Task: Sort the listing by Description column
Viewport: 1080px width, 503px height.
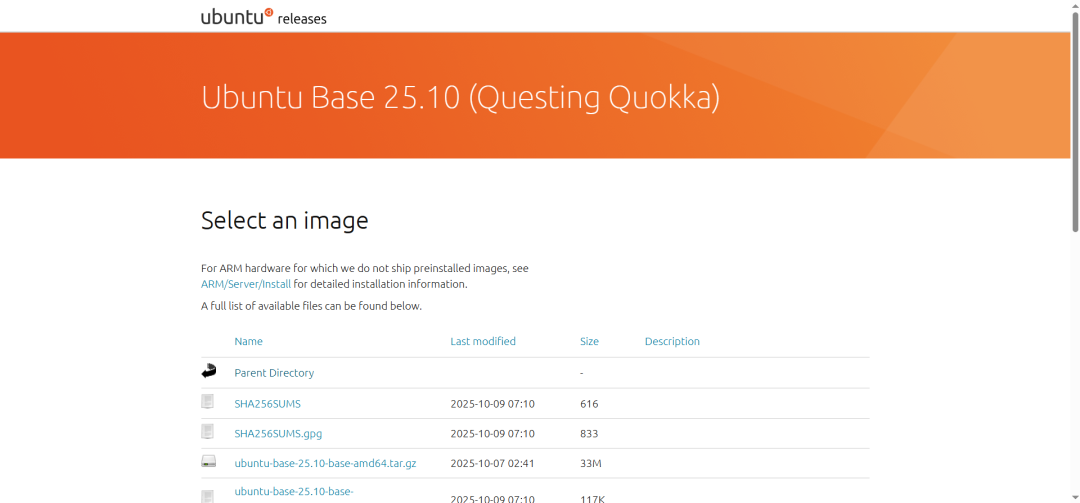Action: coord(672,341)
